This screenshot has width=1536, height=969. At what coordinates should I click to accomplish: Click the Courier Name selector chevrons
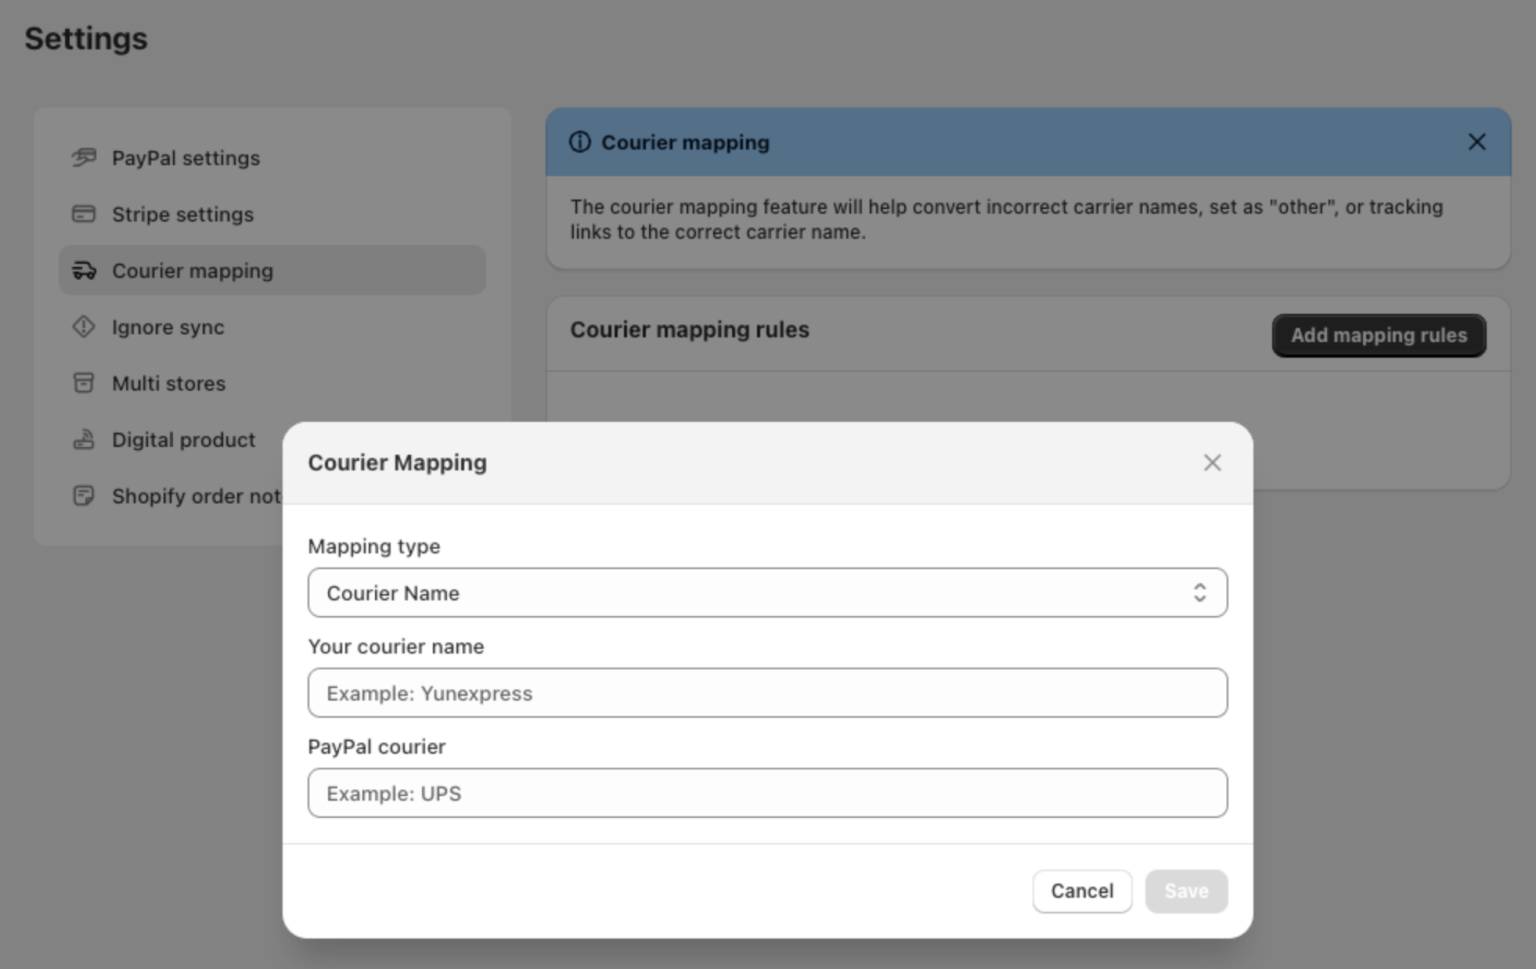click(x=1200, y=592)
